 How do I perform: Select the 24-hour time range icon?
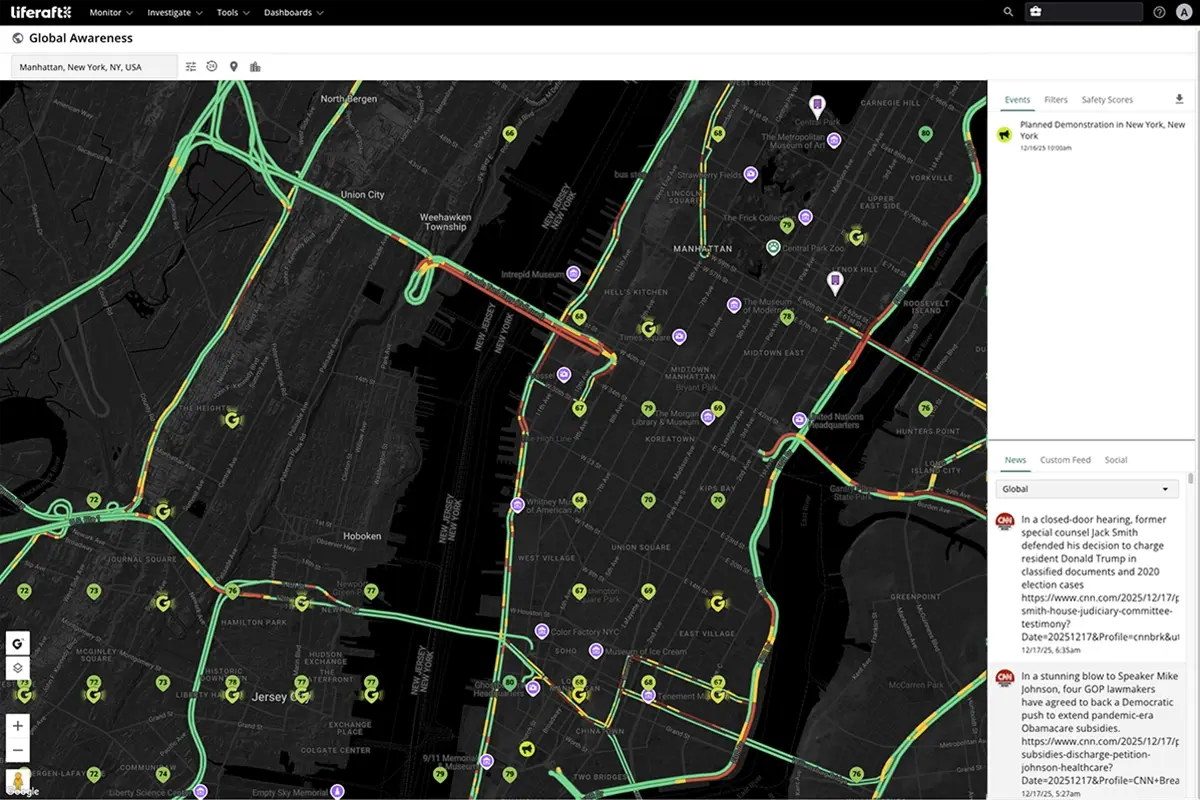point(212,66)
